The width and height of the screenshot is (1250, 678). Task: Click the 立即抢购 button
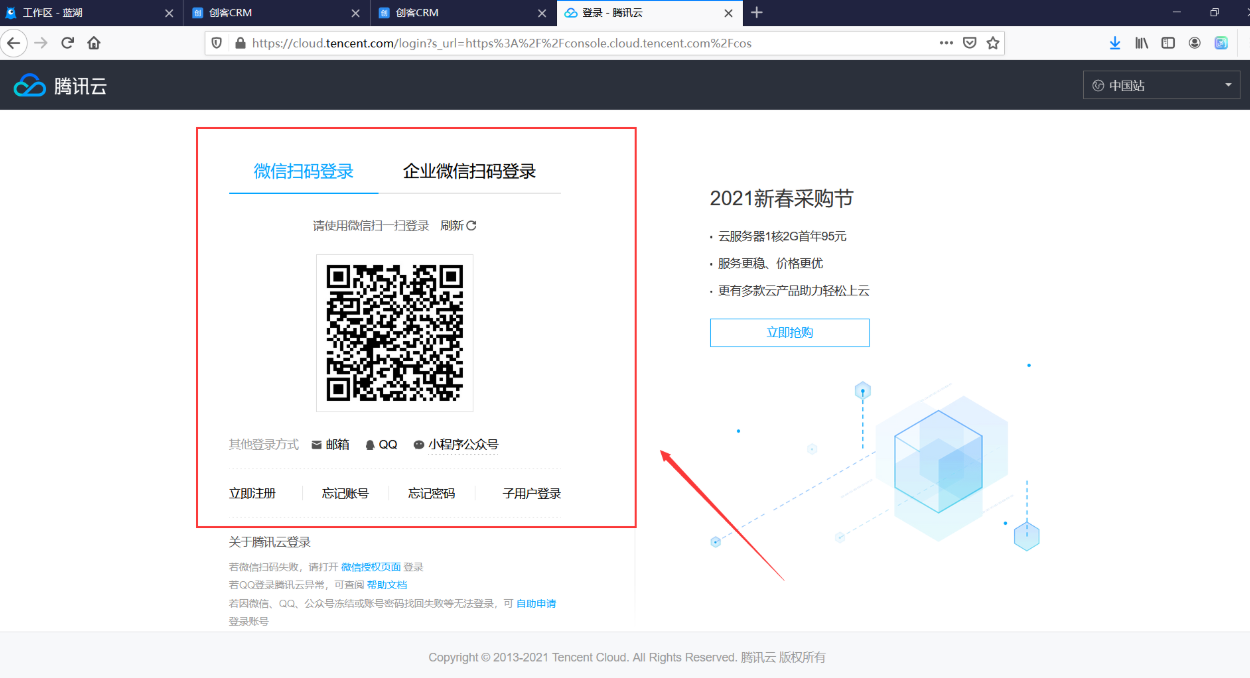789,332
